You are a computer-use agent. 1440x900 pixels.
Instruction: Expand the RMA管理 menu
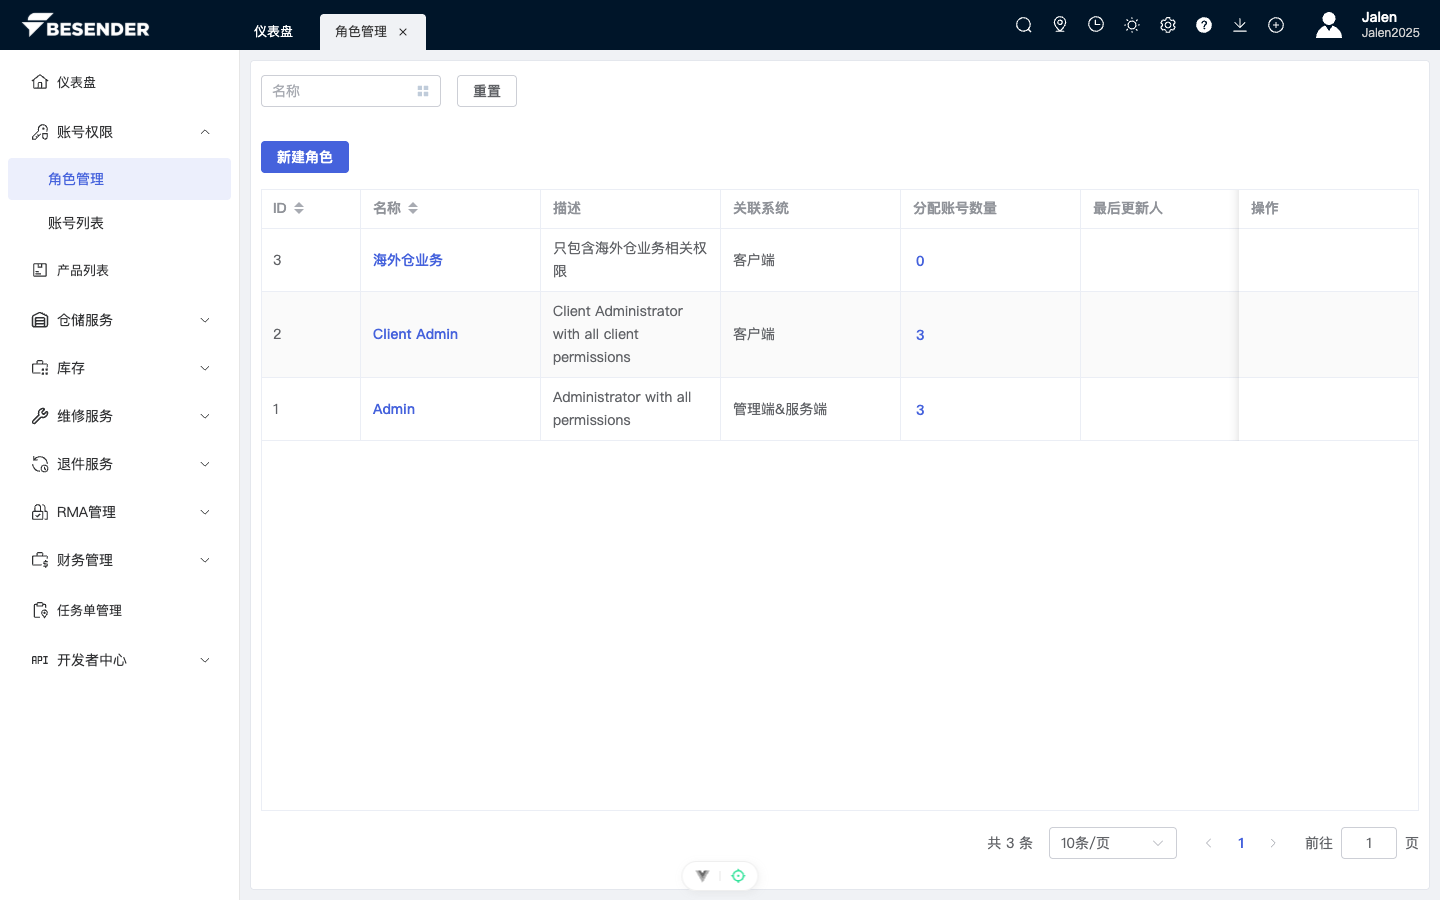point(120,512)
